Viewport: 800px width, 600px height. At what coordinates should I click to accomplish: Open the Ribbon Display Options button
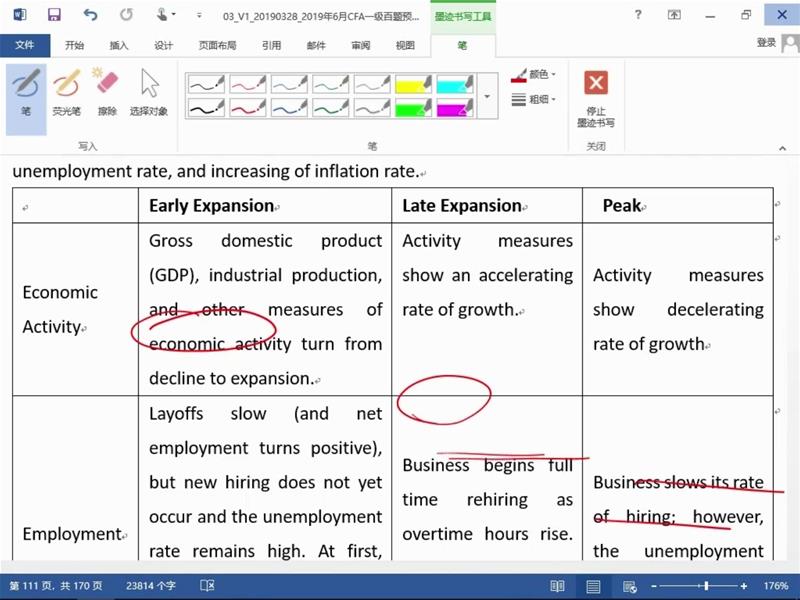click(674, 15)
